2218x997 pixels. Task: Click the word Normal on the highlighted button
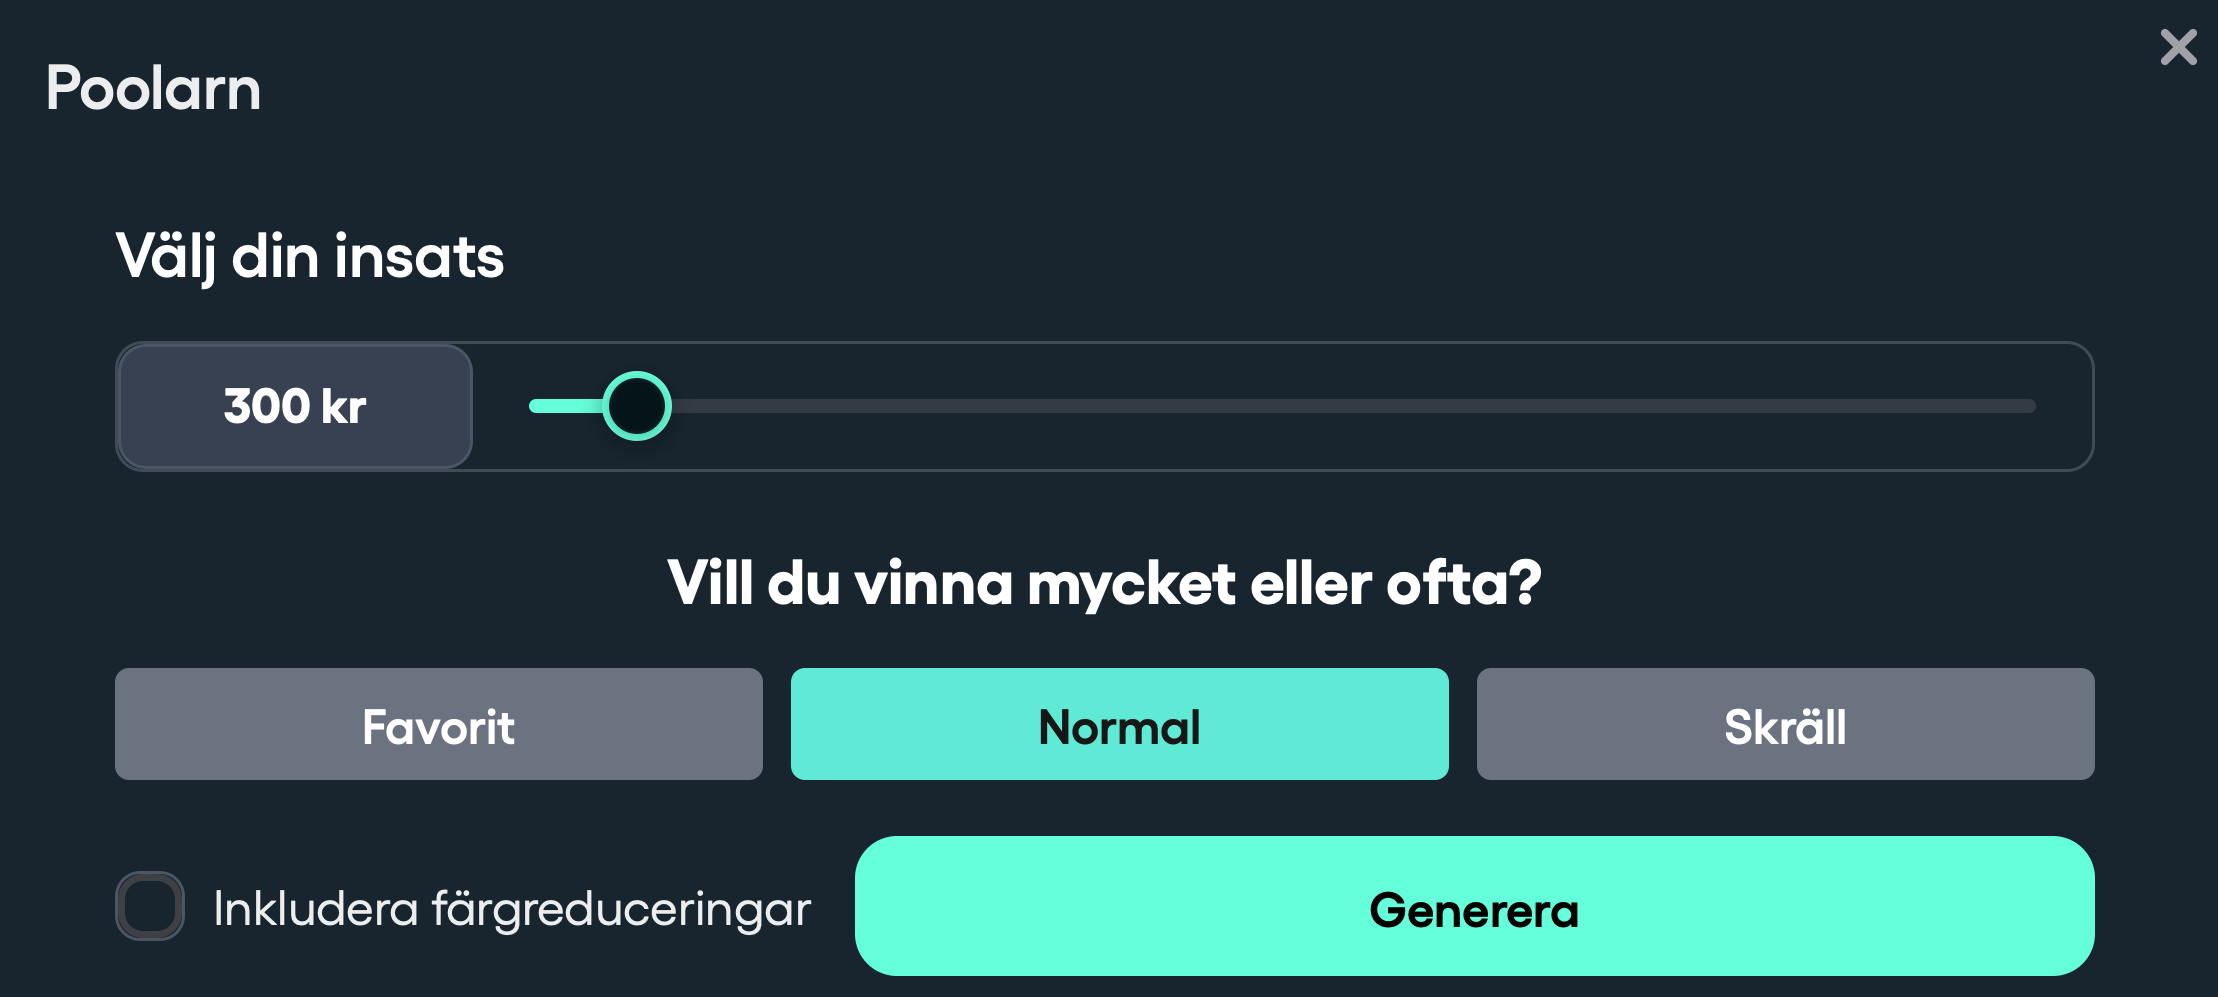click(x=1119, y=727)
